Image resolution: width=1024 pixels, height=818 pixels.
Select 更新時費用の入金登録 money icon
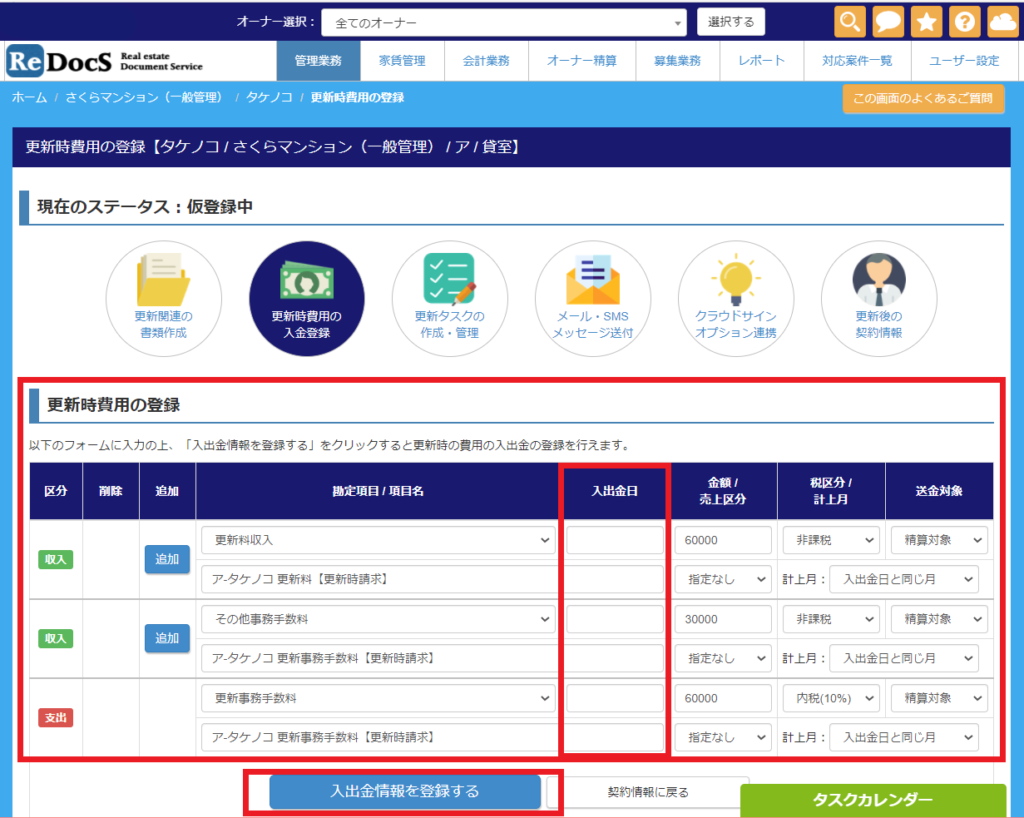coord(306,298)
